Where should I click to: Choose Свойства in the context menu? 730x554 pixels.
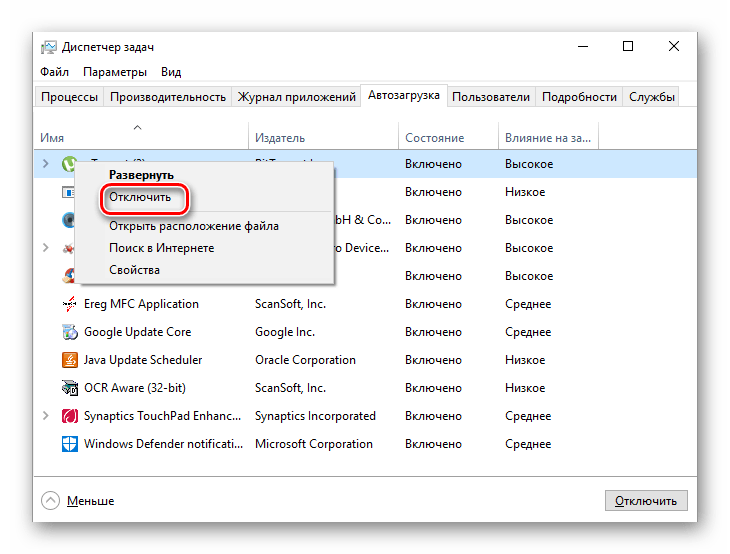pyautogui.click(x=134, y=270)
